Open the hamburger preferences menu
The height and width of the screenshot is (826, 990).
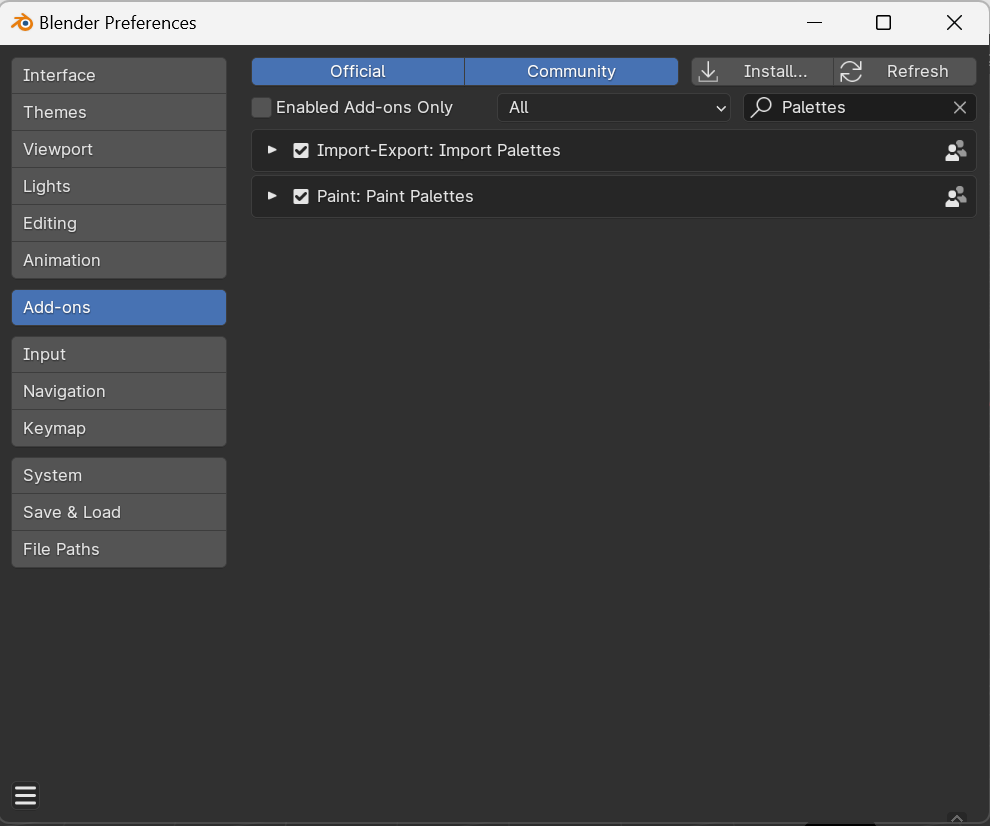[25, 796]
